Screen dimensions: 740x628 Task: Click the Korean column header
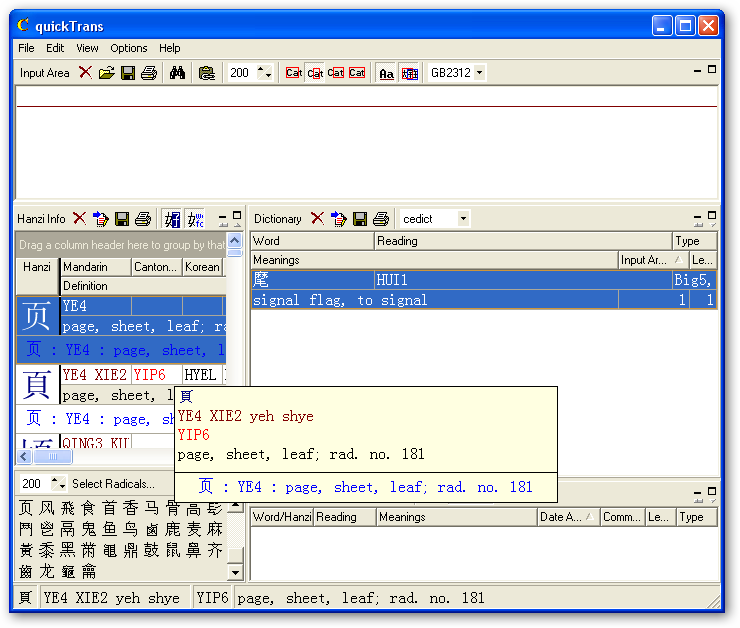click(202, 267)
